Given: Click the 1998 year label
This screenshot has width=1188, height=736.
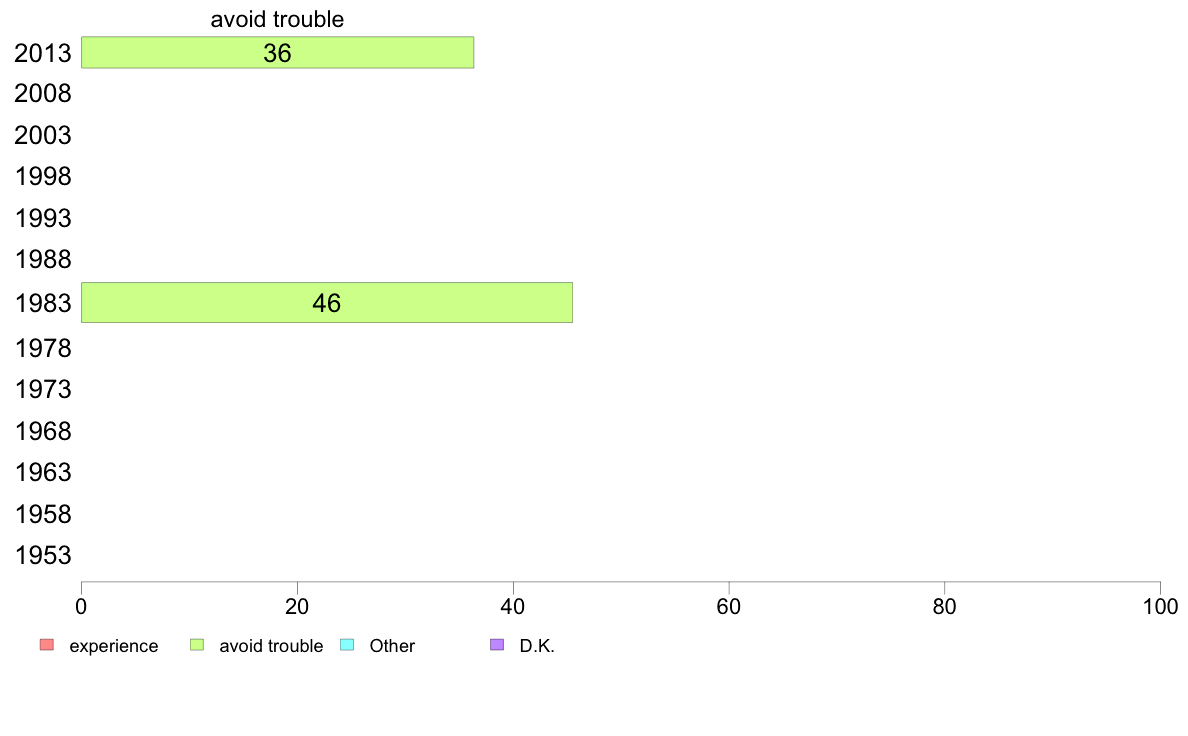Looking at the screenshot, I should (43, 177).
